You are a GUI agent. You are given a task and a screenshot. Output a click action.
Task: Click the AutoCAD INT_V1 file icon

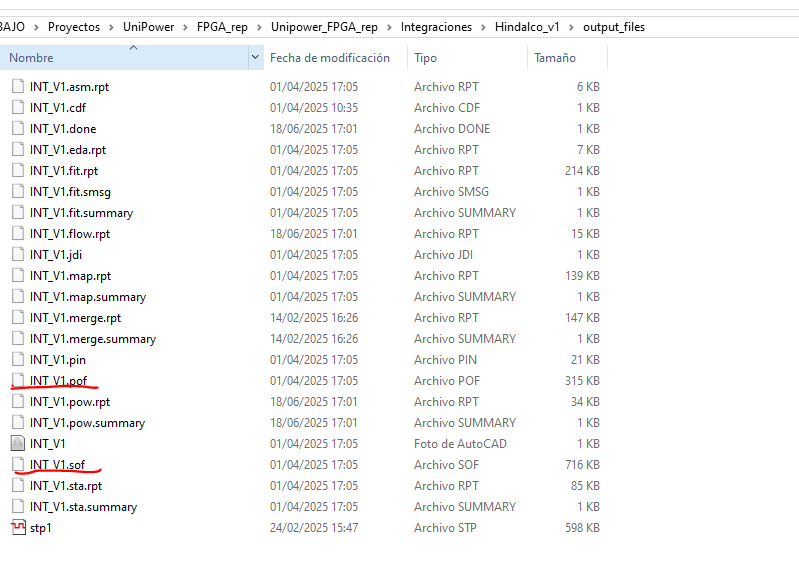click(18, 443)
